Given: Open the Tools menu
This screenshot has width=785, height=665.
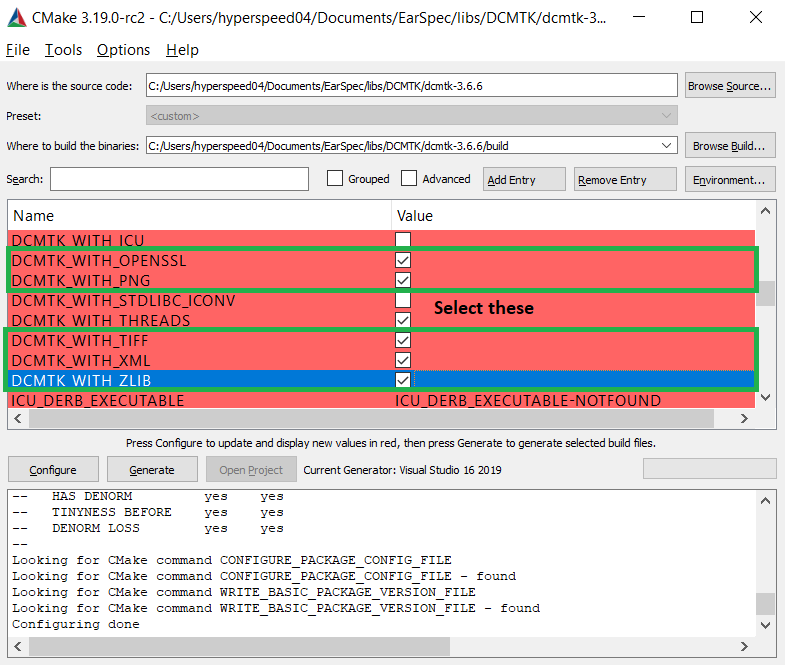Looking at the screenshot, I should pyautogui.click(x=64, y=50).
